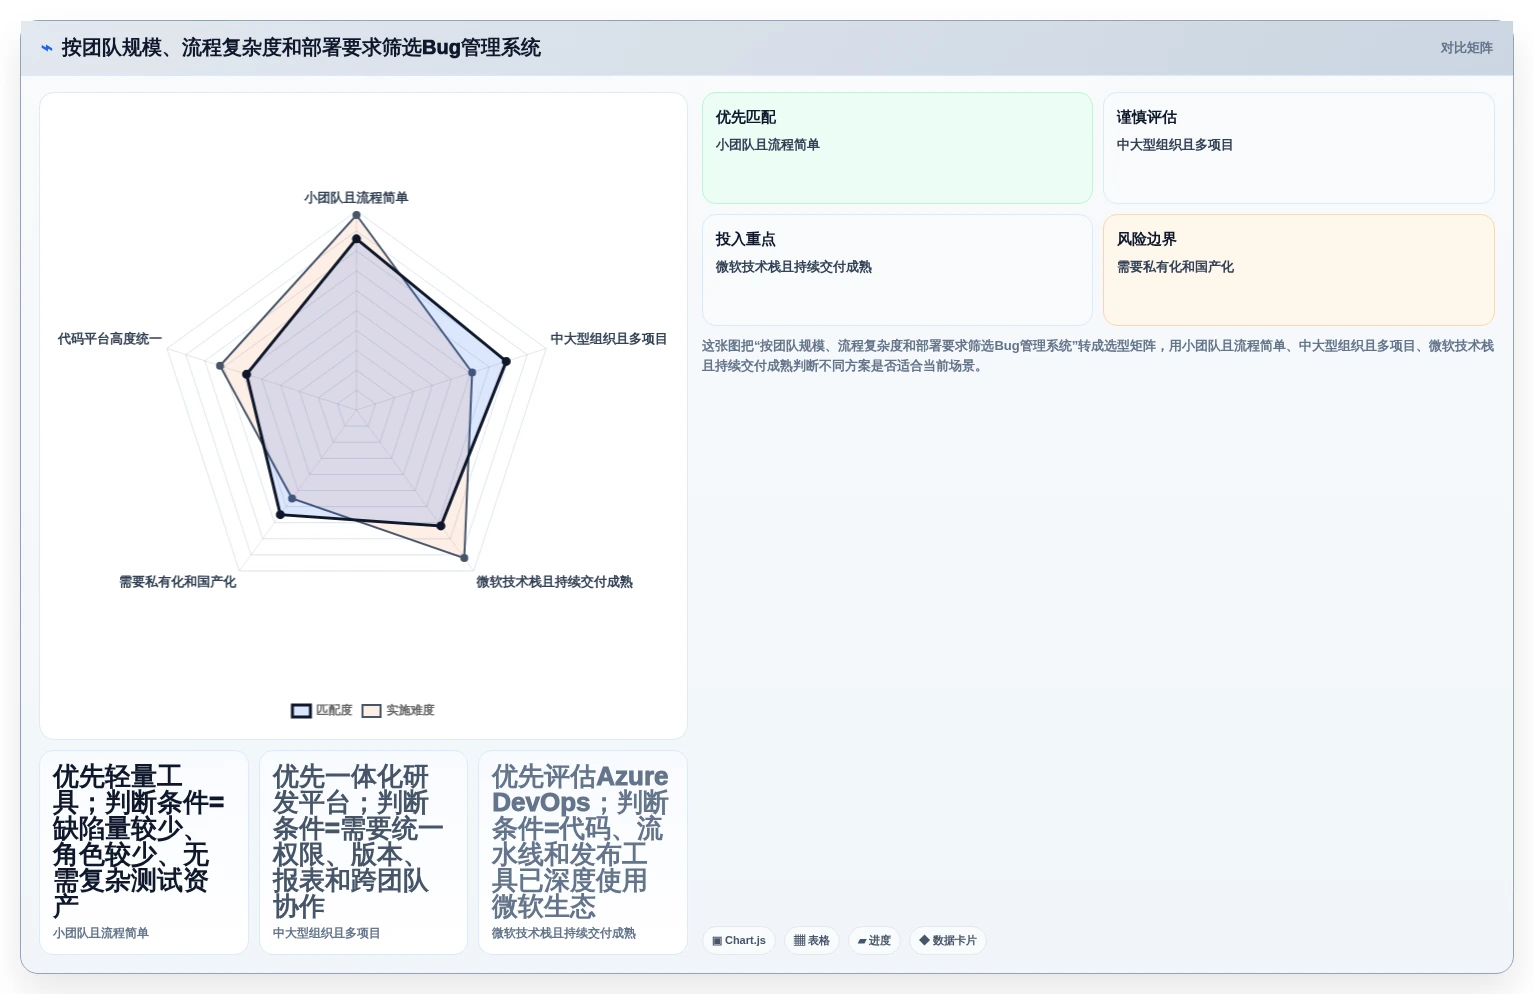Click radar axis label 小团队且流程简单
The width and height of the screenshot is (1534, 994).
[356, 198]
